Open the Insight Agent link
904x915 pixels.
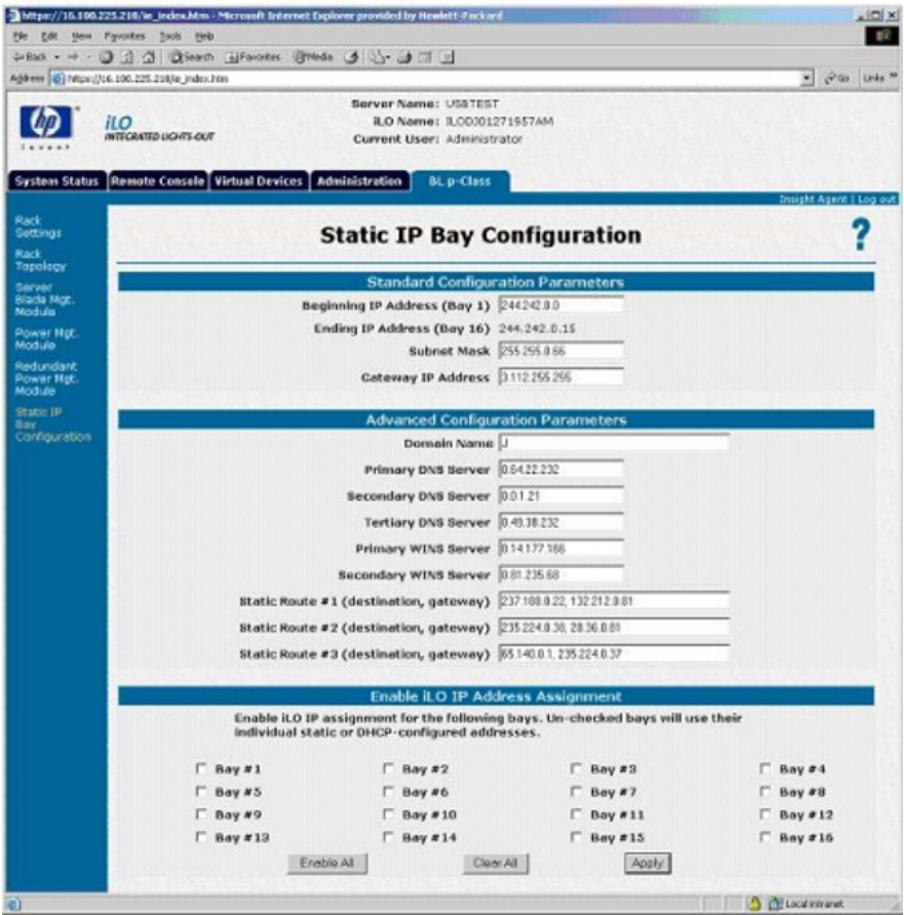click(813, 199)
